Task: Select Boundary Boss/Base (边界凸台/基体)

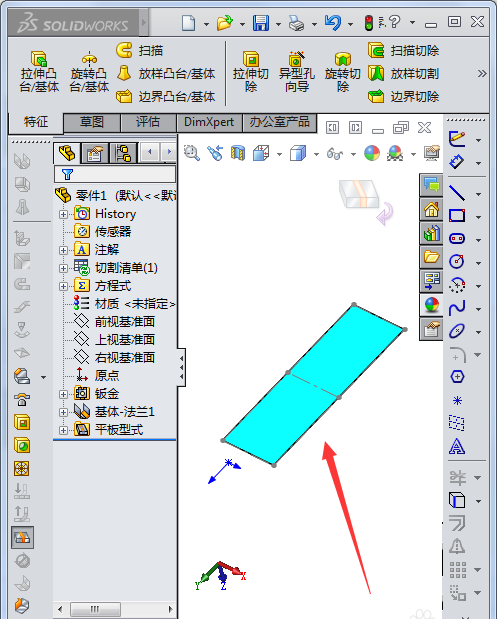Action: point(166,96)
